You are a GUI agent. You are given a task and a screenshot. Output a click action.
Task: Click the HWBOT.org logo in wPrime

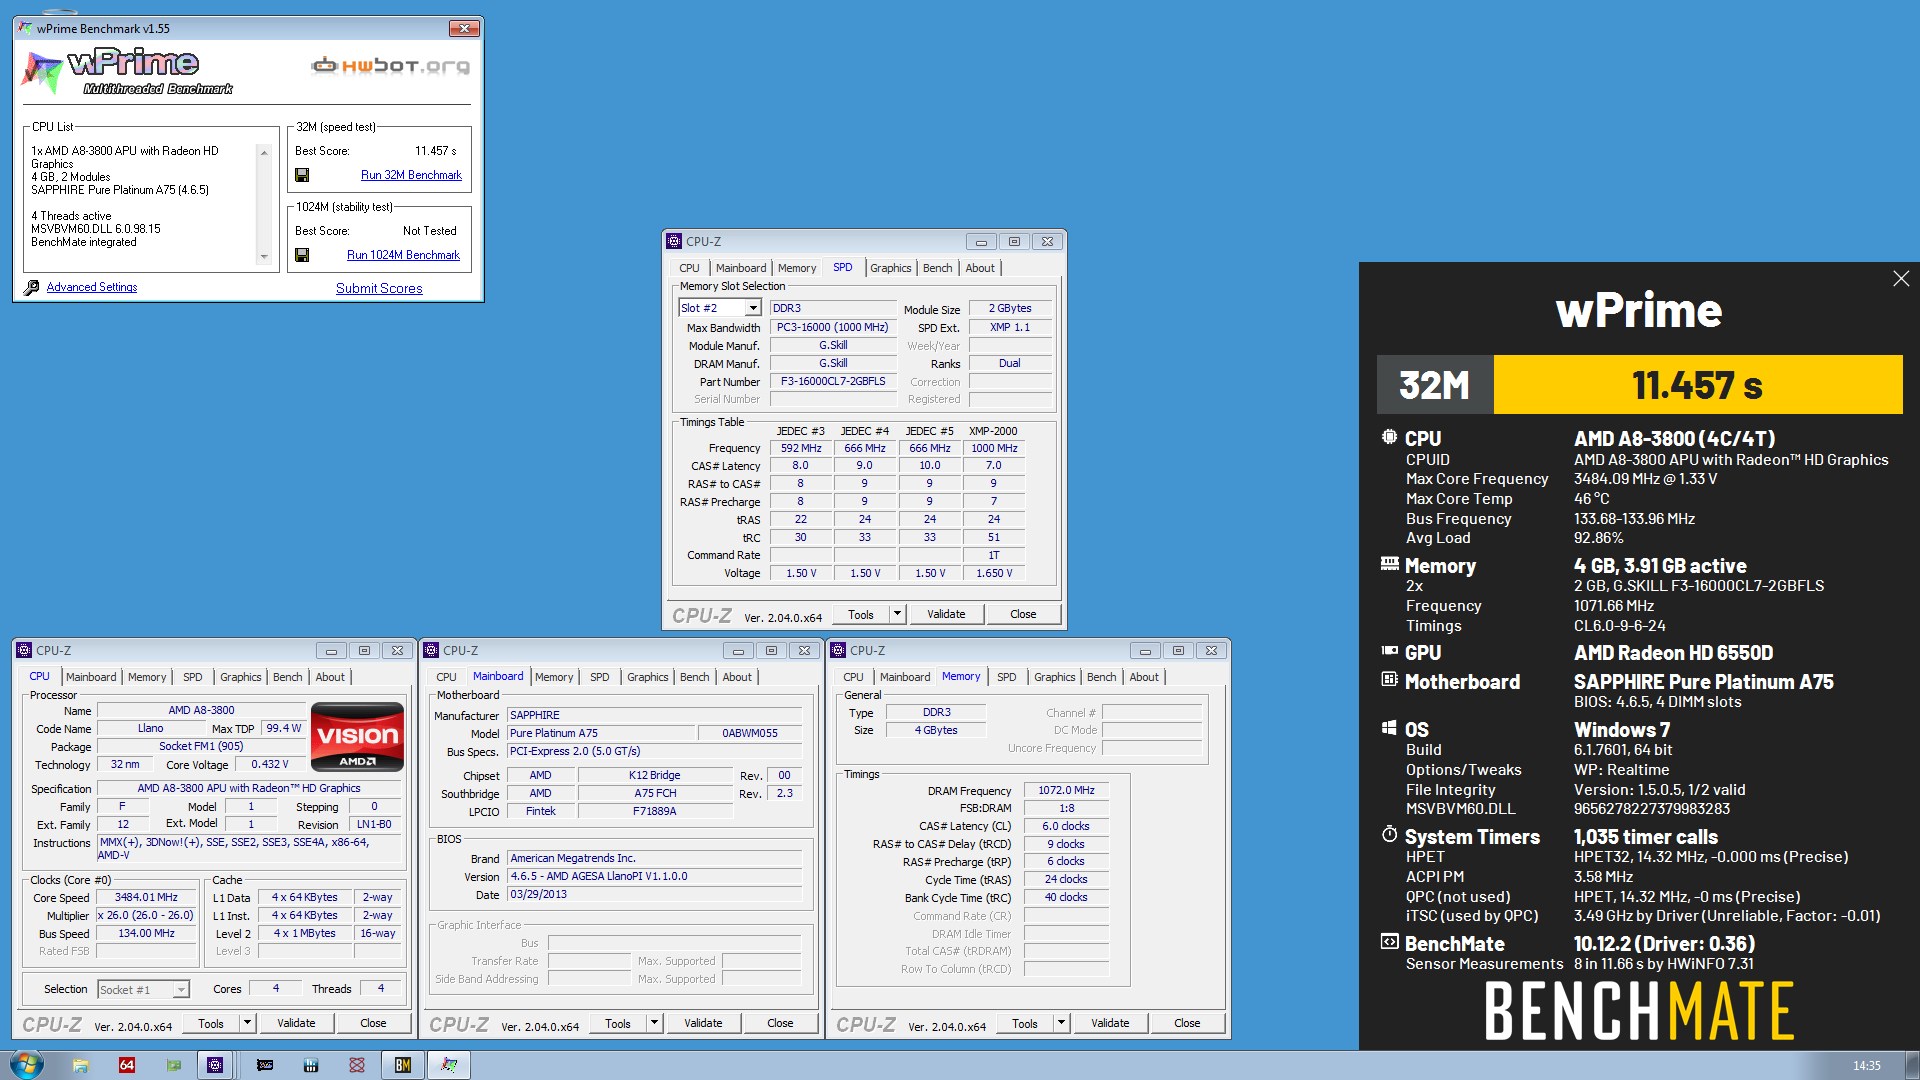pos(390,66)
